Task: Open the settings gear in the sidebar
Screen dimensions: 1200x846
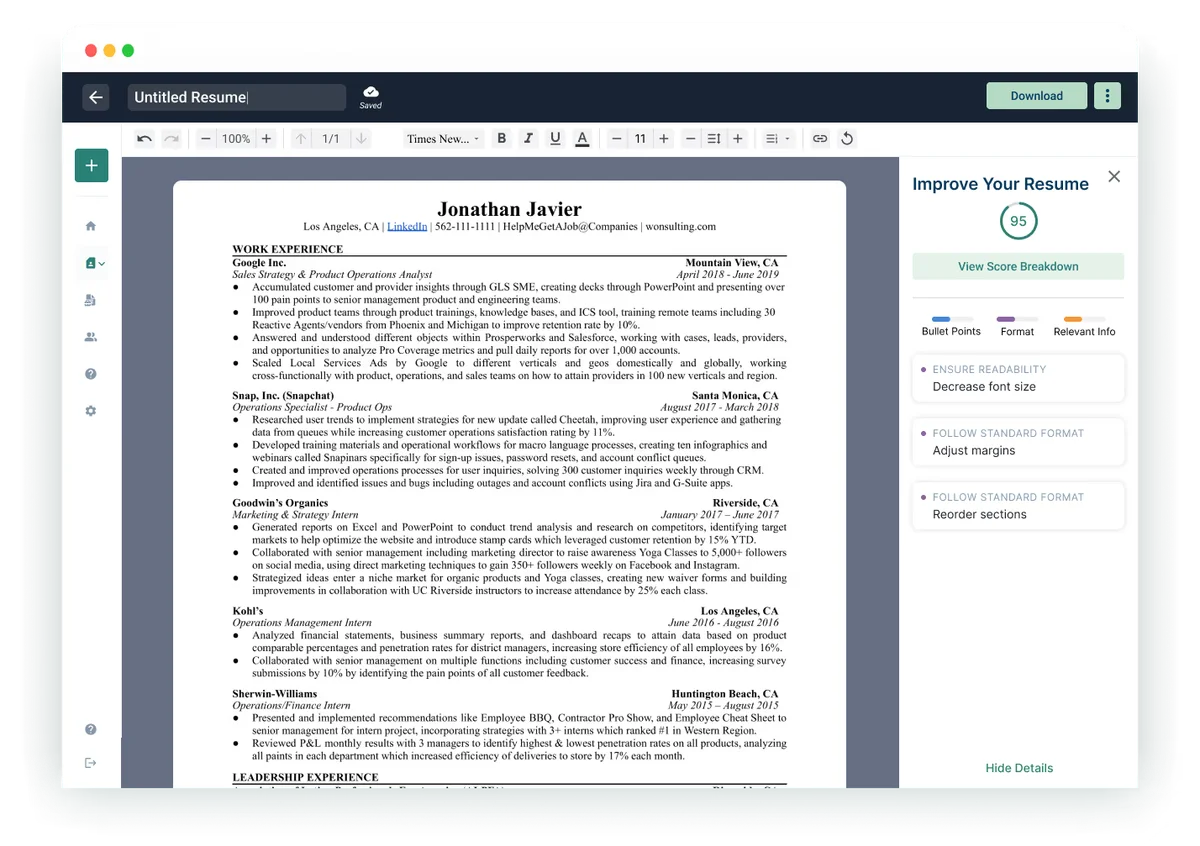Action: click(x=90, y=410)
